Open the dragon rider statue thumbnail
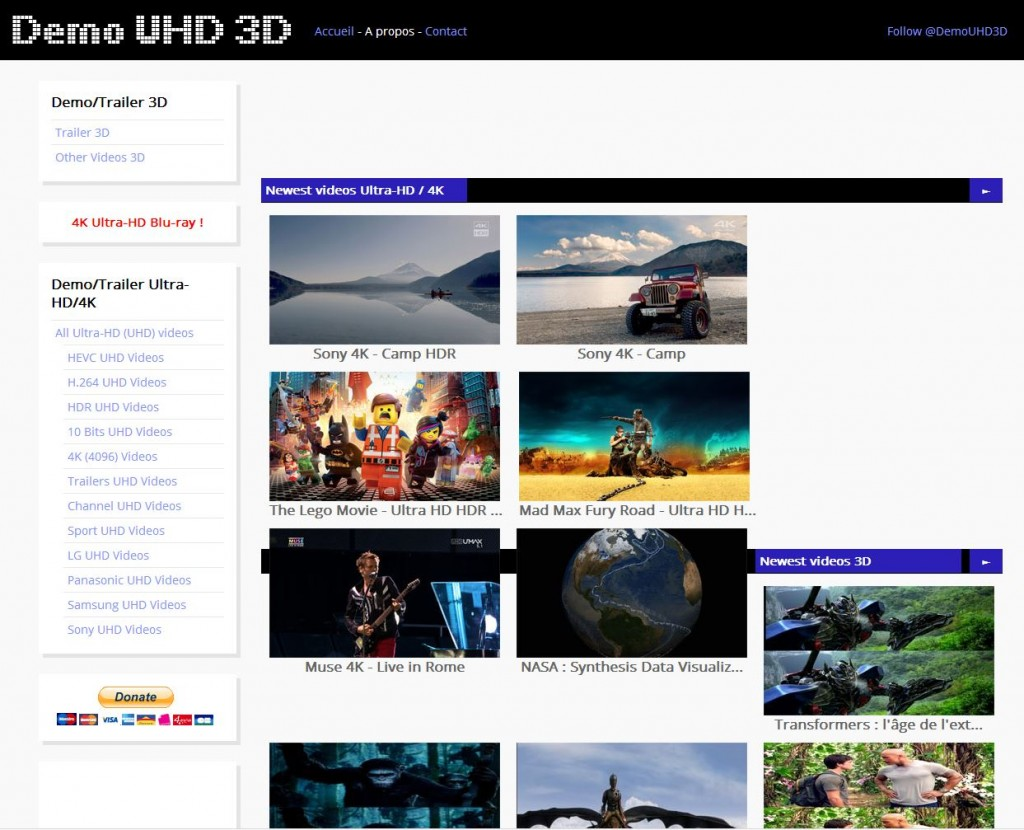 coord(632,786)
